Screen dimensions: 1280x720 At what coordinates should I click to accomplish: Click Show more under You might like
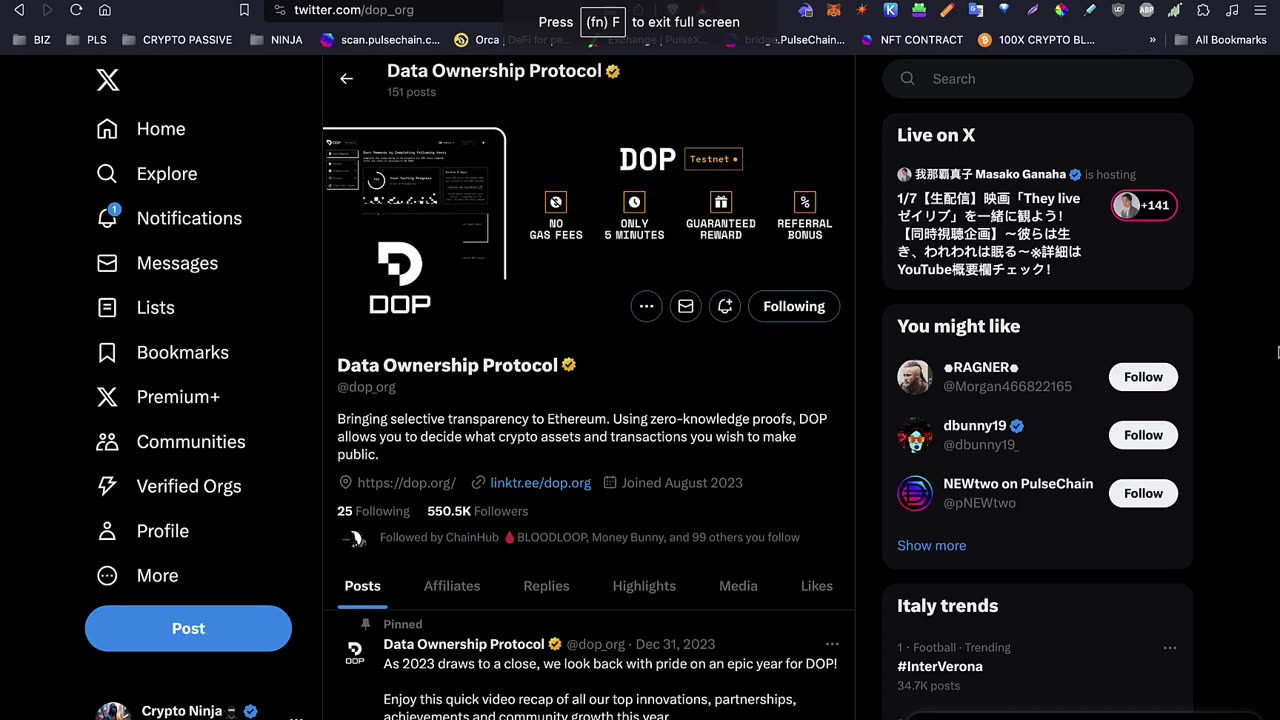click(931, 546)
